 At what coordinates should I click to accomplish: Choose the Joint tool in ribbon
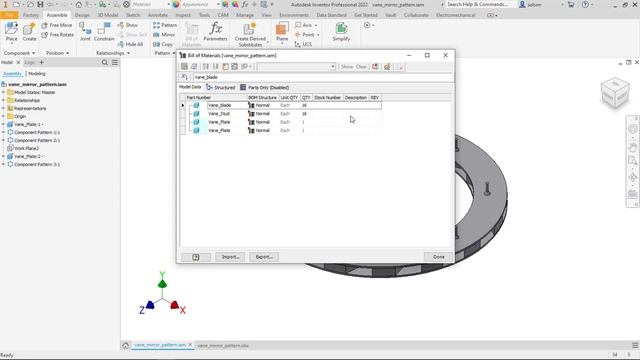[85, 32]
